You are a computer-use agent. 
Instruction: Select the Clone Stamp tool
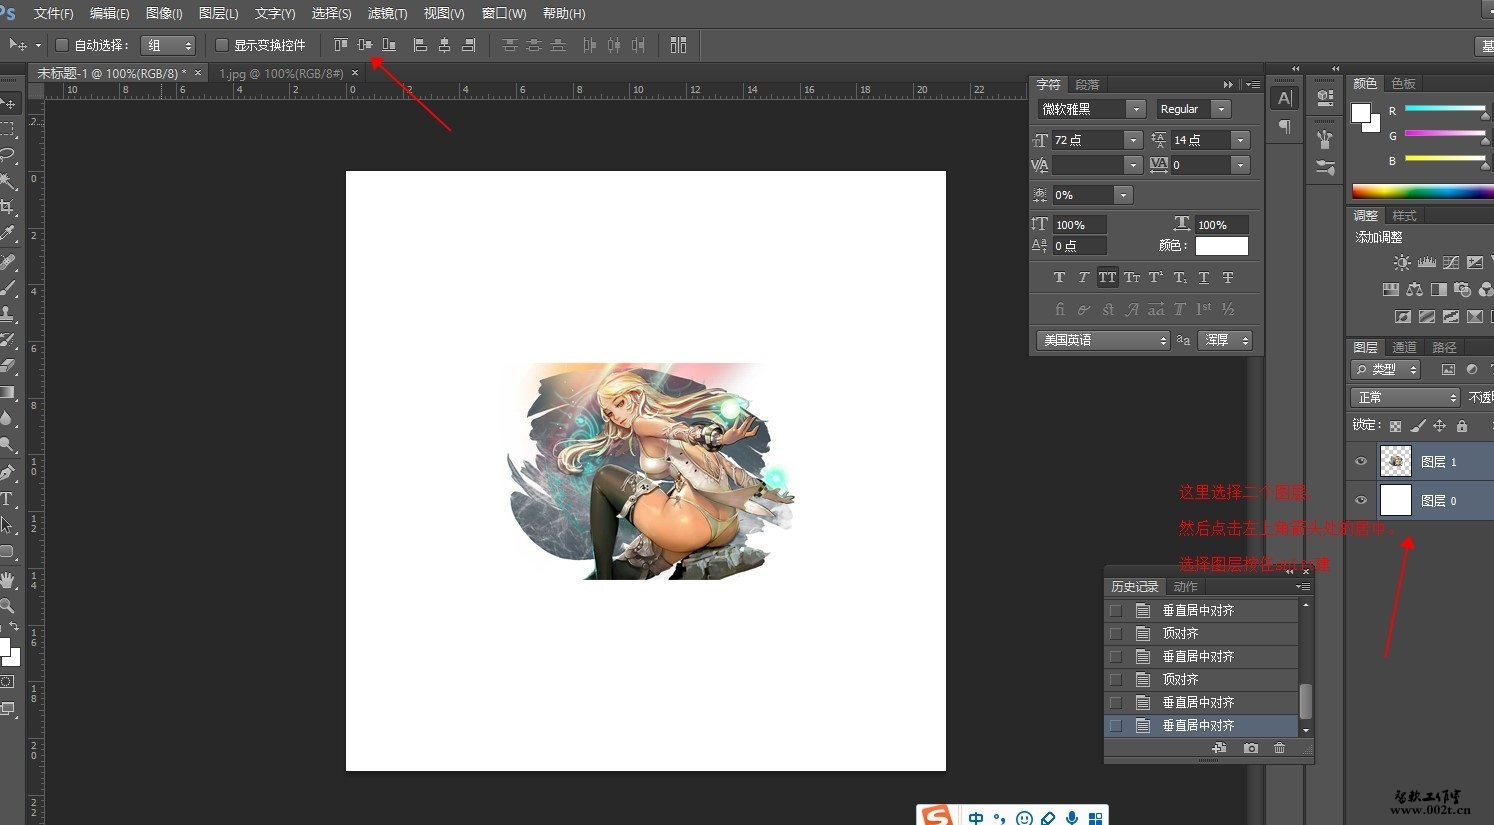click(8, 314)
